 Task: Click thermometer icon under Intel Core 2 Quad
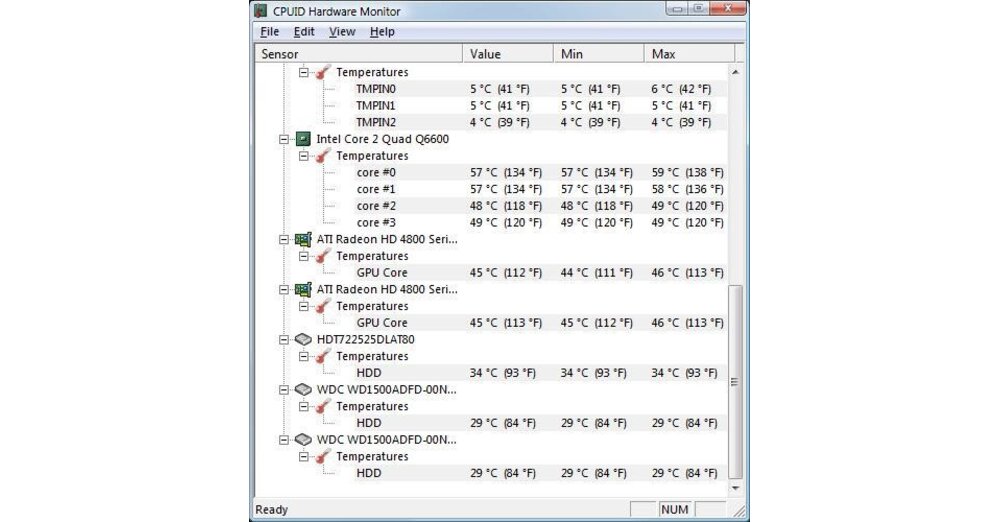click(x=323, y=156)
